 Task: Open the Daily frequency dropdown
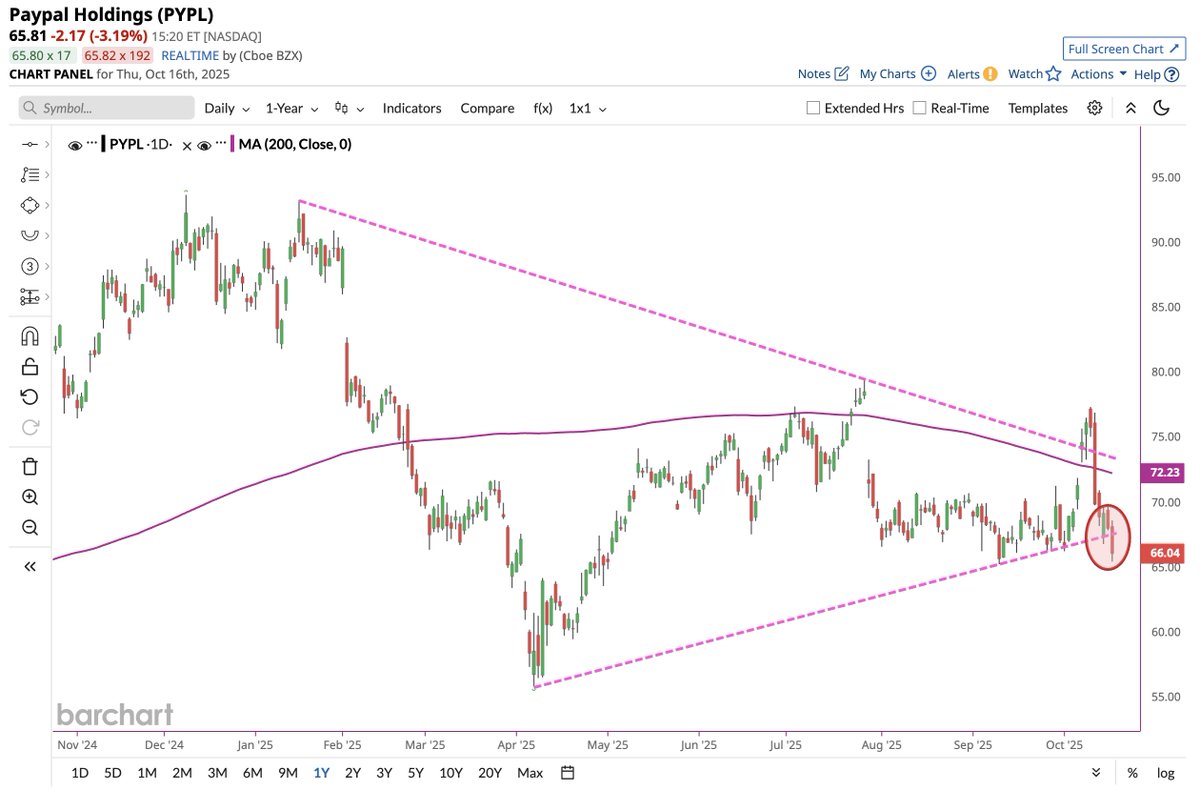226,108
